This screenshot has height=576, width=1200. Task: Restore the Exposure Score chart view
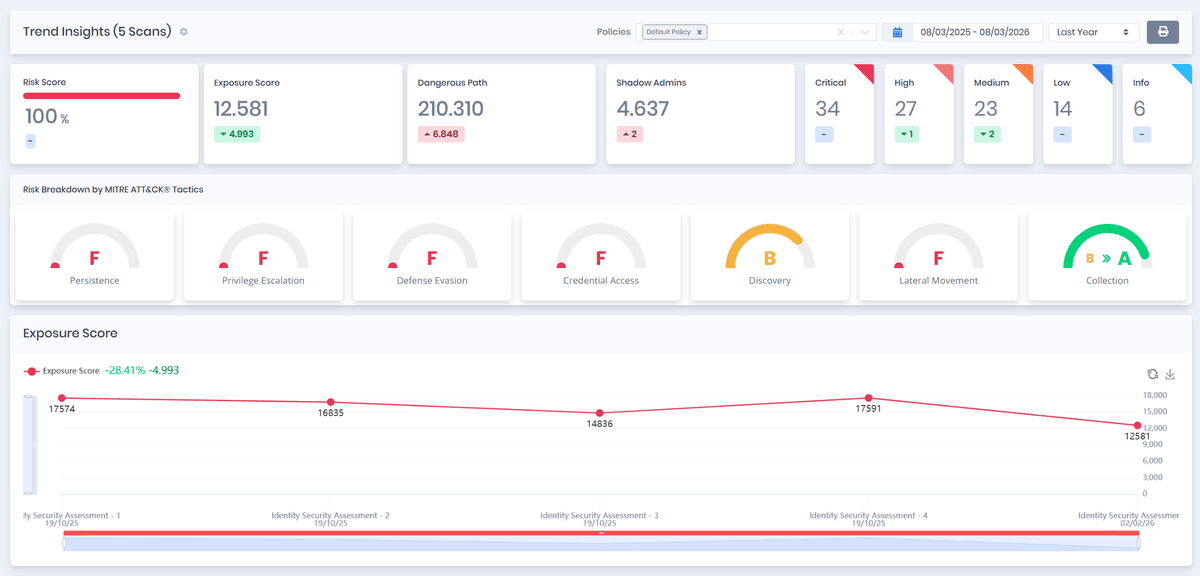tap(1152, 374)
